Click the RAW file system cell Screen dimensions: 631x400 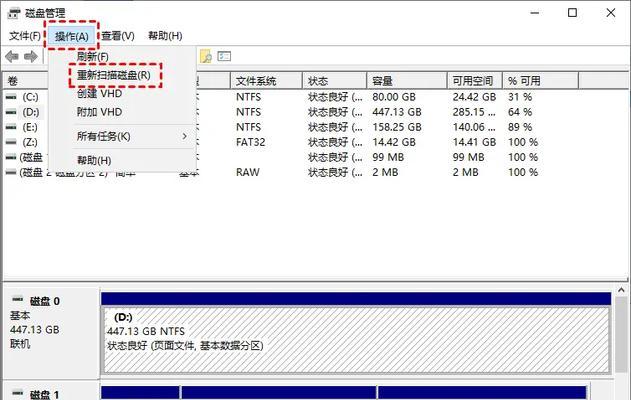(247, 172)
